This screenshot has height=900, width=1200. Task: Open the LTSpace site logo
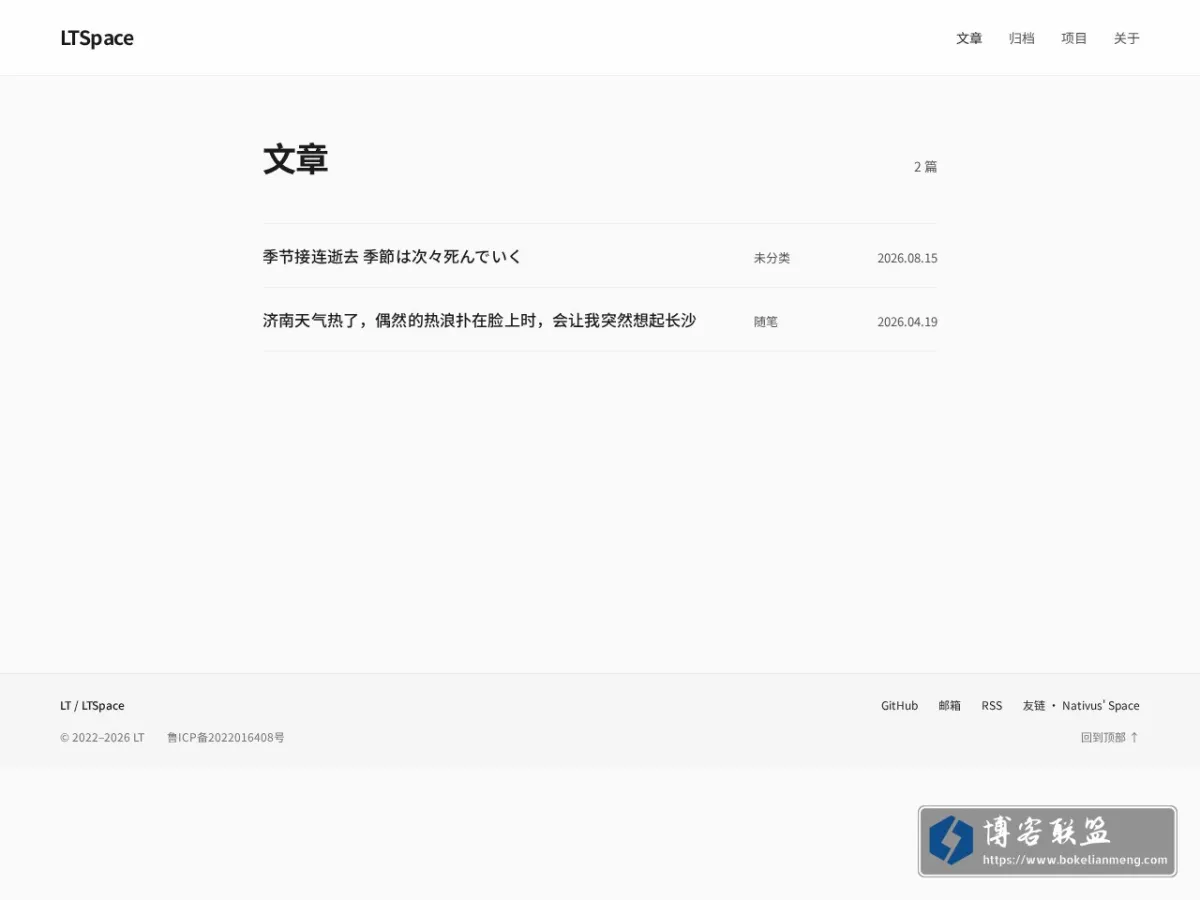pos(97,38)
